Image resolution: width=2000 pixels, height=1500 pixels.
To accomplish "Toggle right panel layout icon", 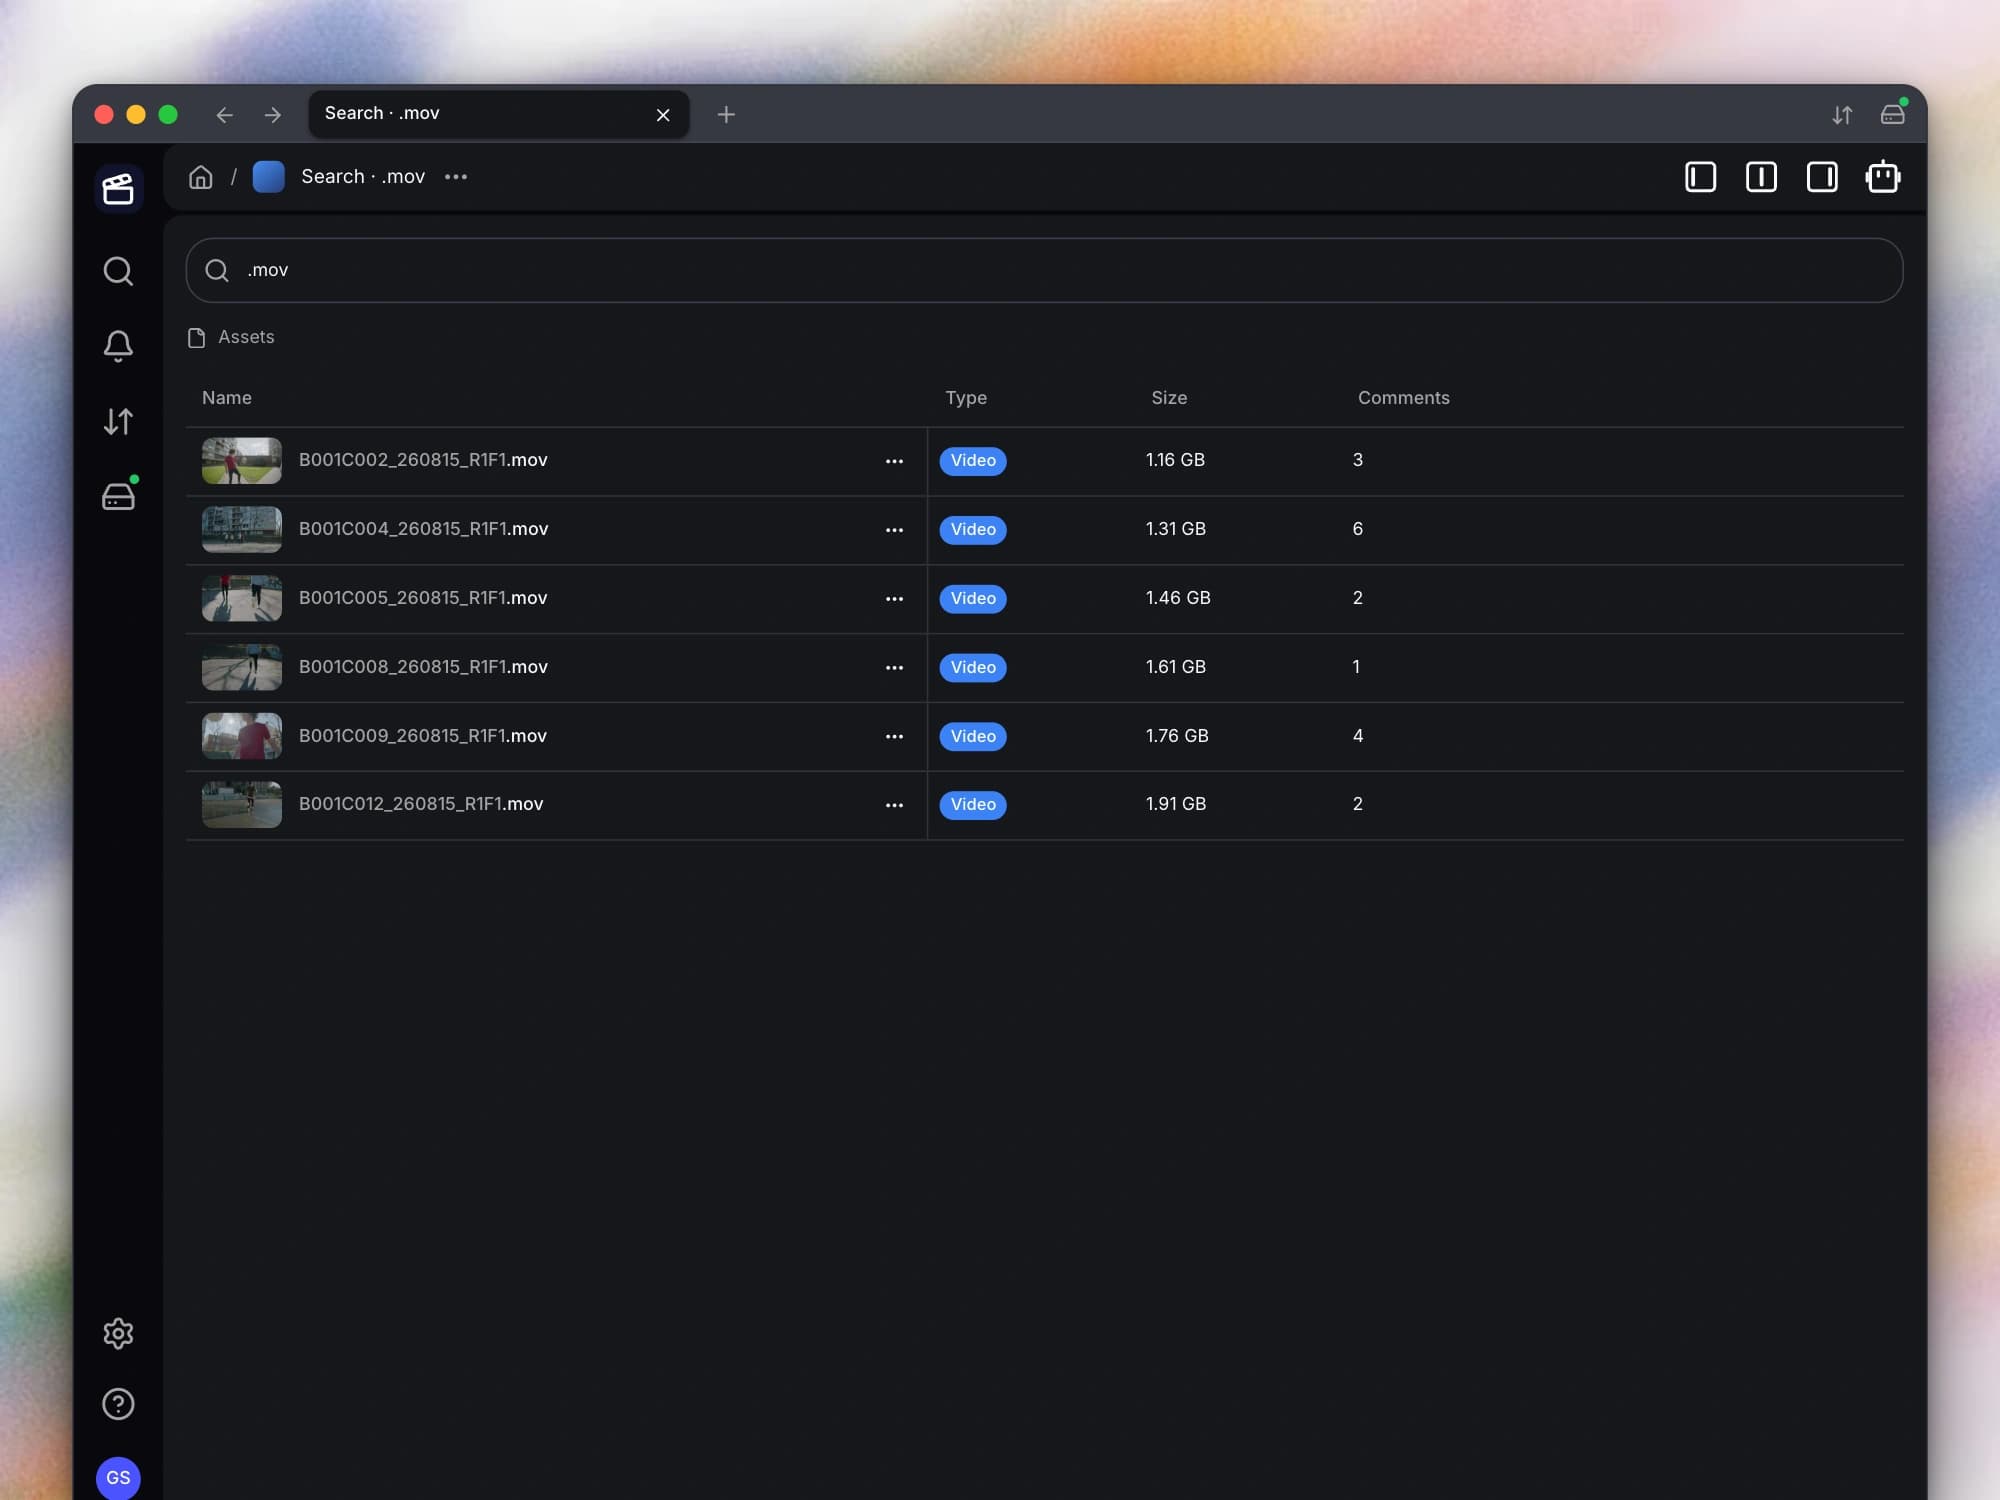I will point(1822,177).
